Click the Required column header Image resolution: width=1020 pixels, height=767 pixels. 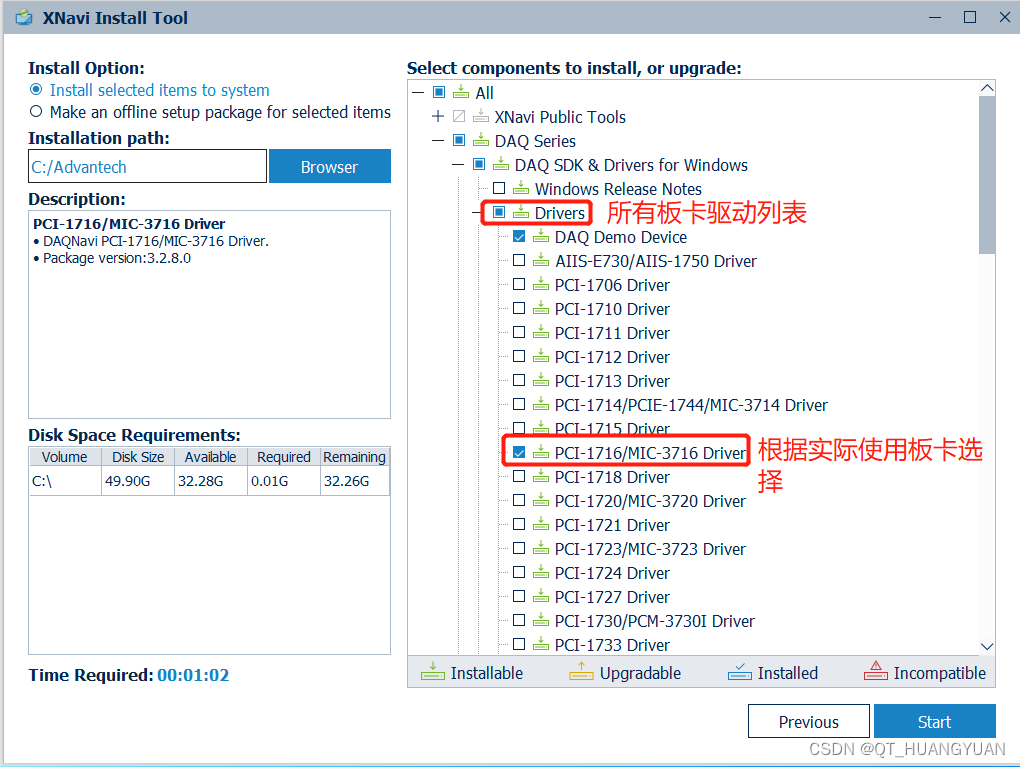[284, 457]
